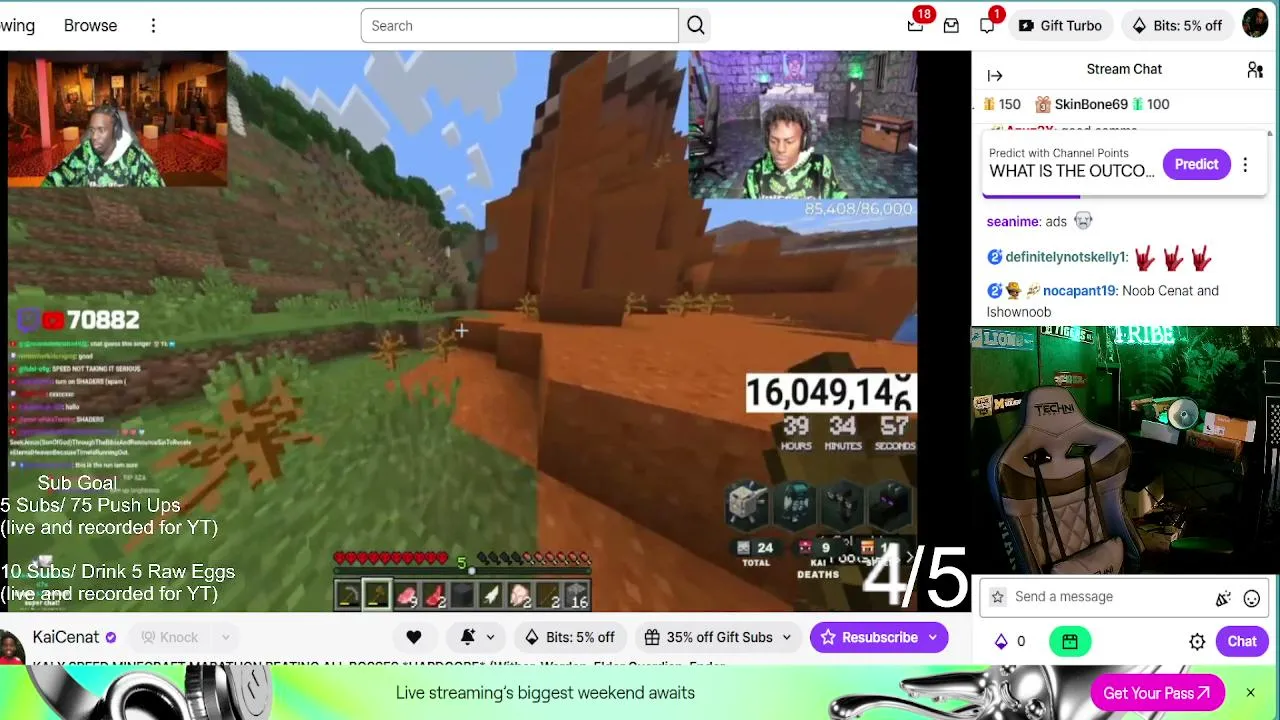Click the 'Live streaming's biggest weekend awaits' banner
1280x720 pixels.
[545, 693]
